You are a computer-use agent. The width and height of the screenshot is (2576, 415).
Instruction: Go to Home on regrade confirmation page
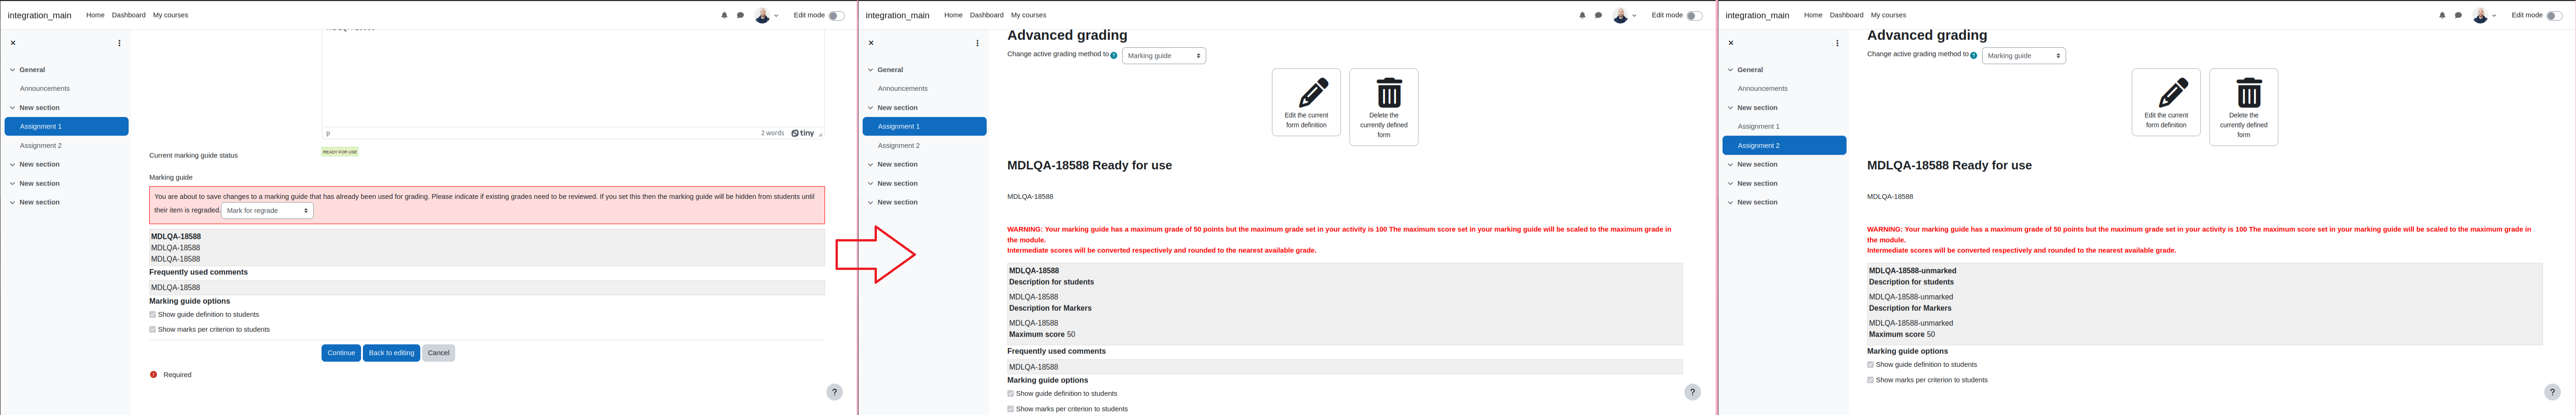95,15
